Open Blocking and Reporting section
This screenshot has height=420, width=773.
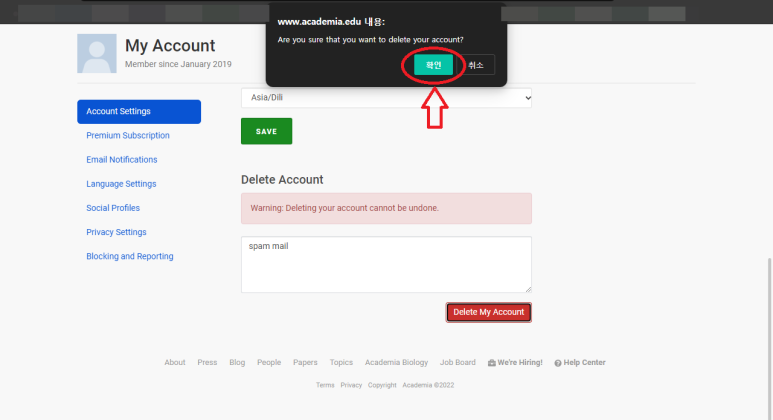coord(130,256)
